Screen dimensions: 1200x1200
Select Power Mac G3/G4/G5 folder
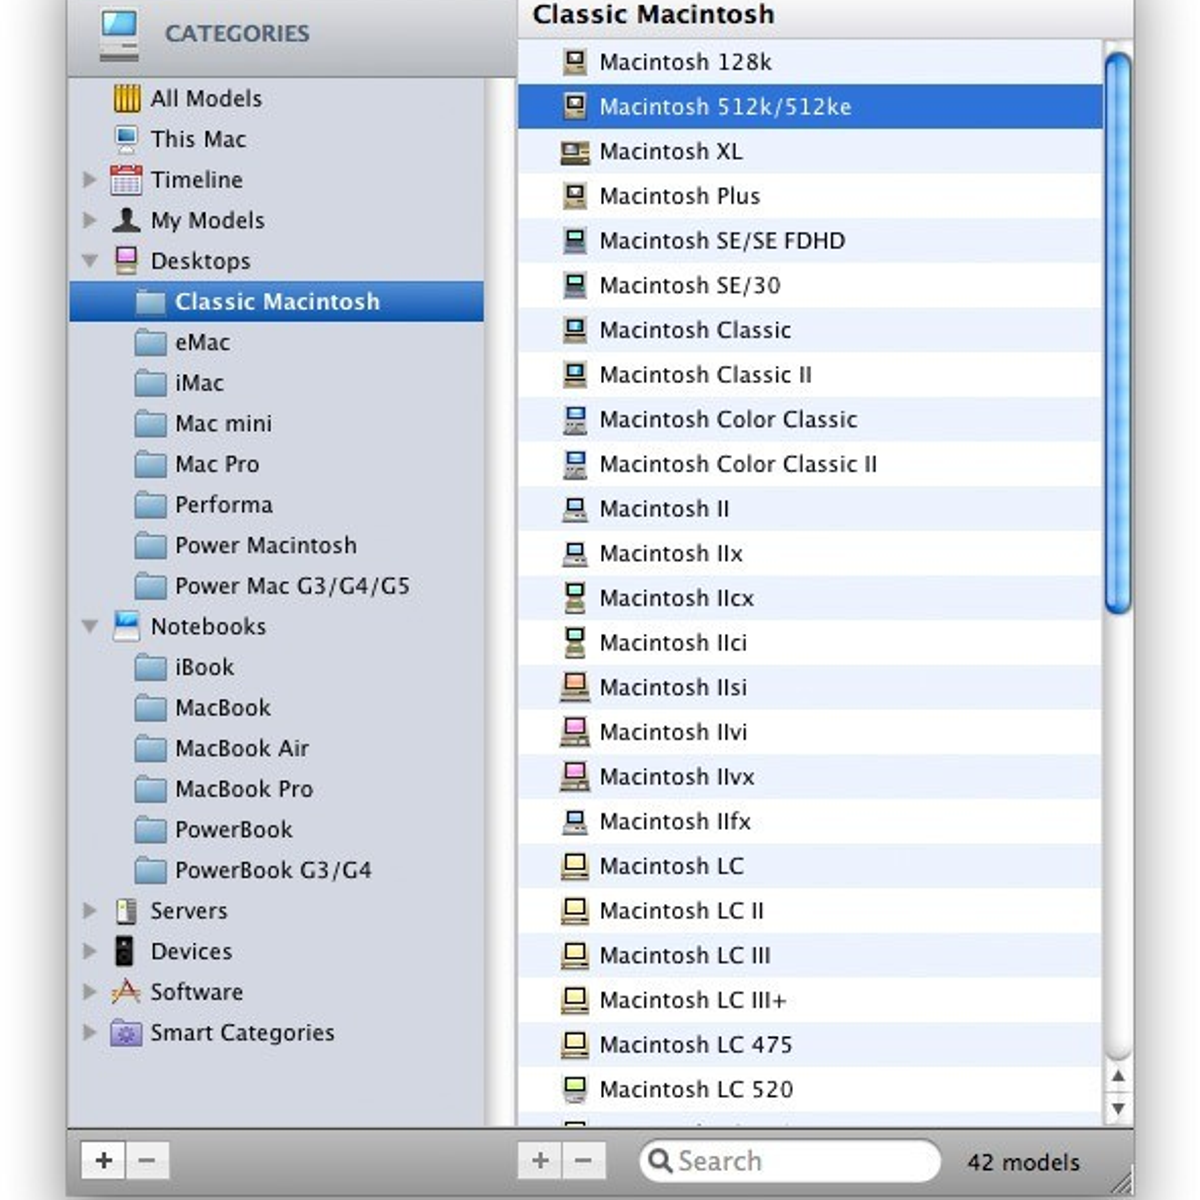click(291, 586)
